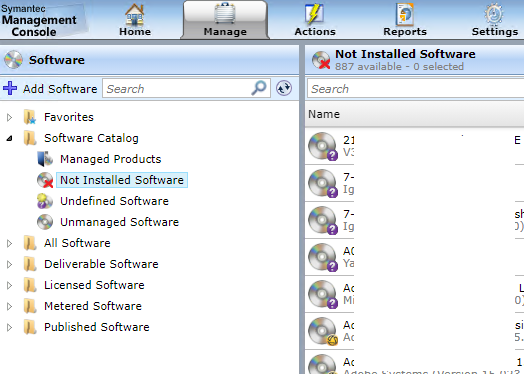The width and height of the screenshot is (525, 374).
Task: Collapse the Software Catalog folder
Action: click(x=9, y=138)
